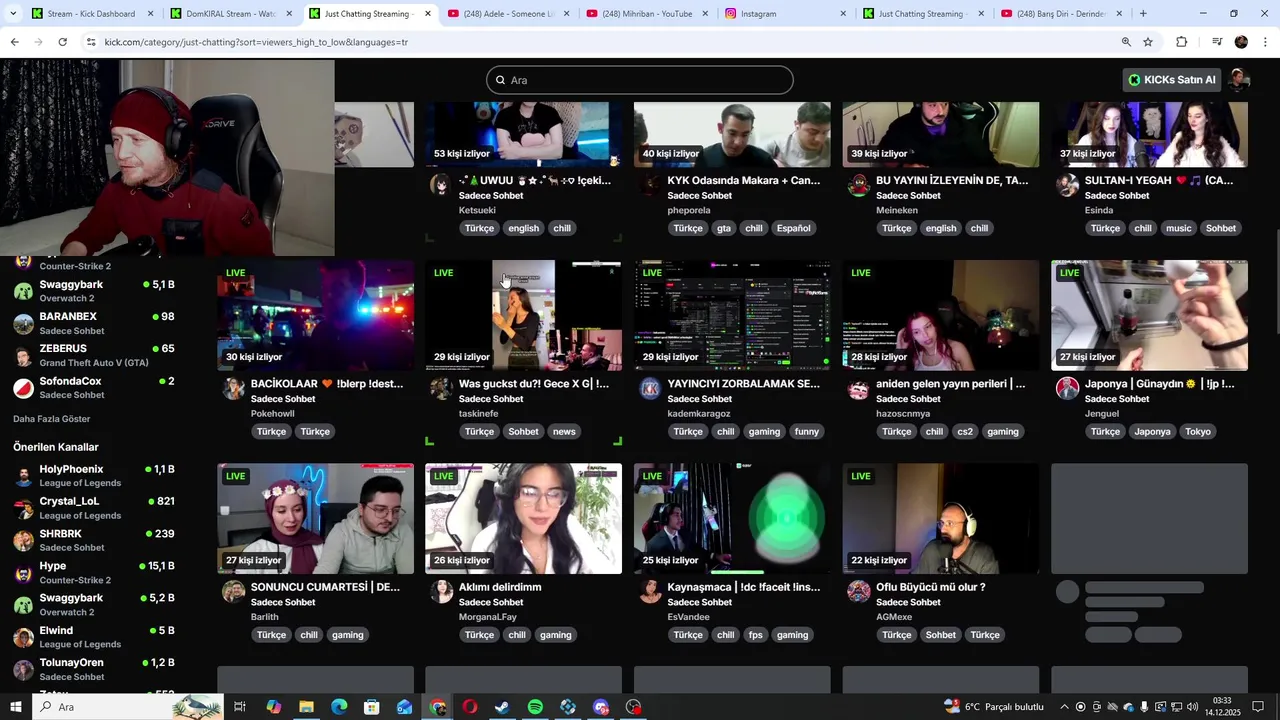Open Oflu Büyücü mü olur stream thumbnail

[x=941, y=519]
